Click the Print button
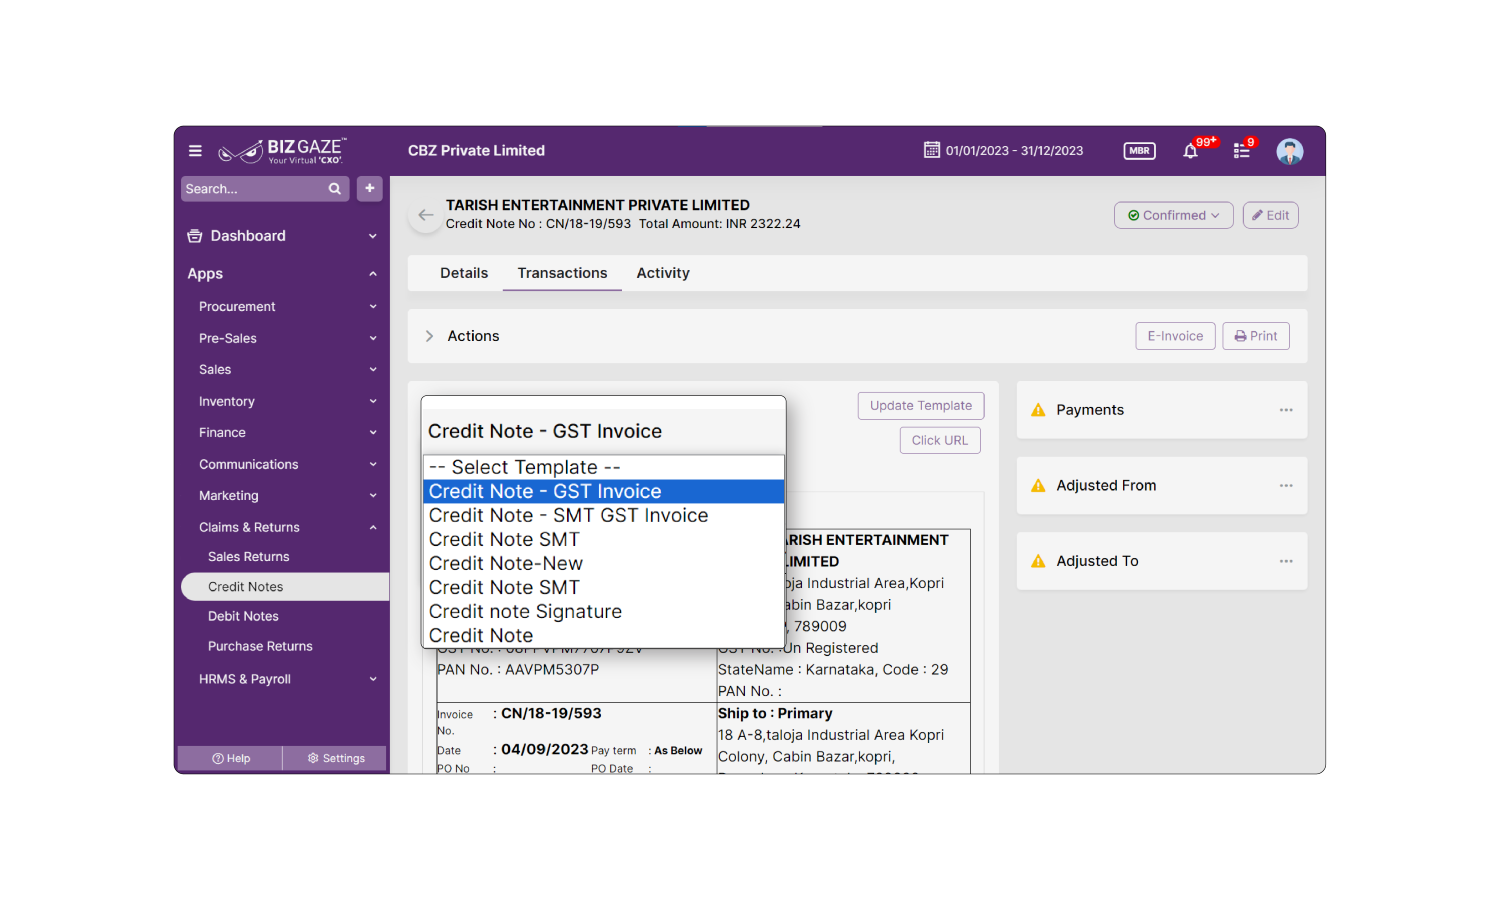The width and height of the screenshot is (1500, 900). [1256, 336]
